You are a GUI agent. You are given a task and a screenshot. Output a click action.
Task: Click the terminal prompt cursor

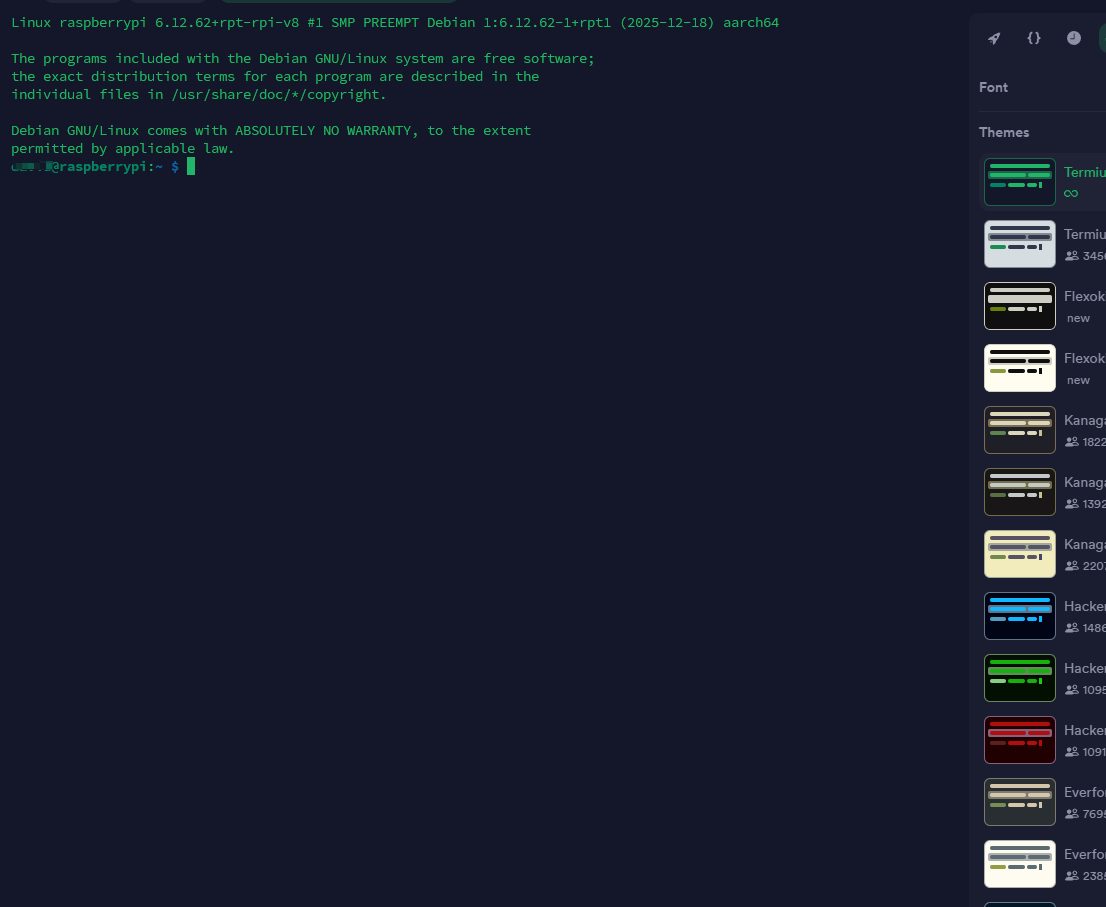tap(190, 166)
